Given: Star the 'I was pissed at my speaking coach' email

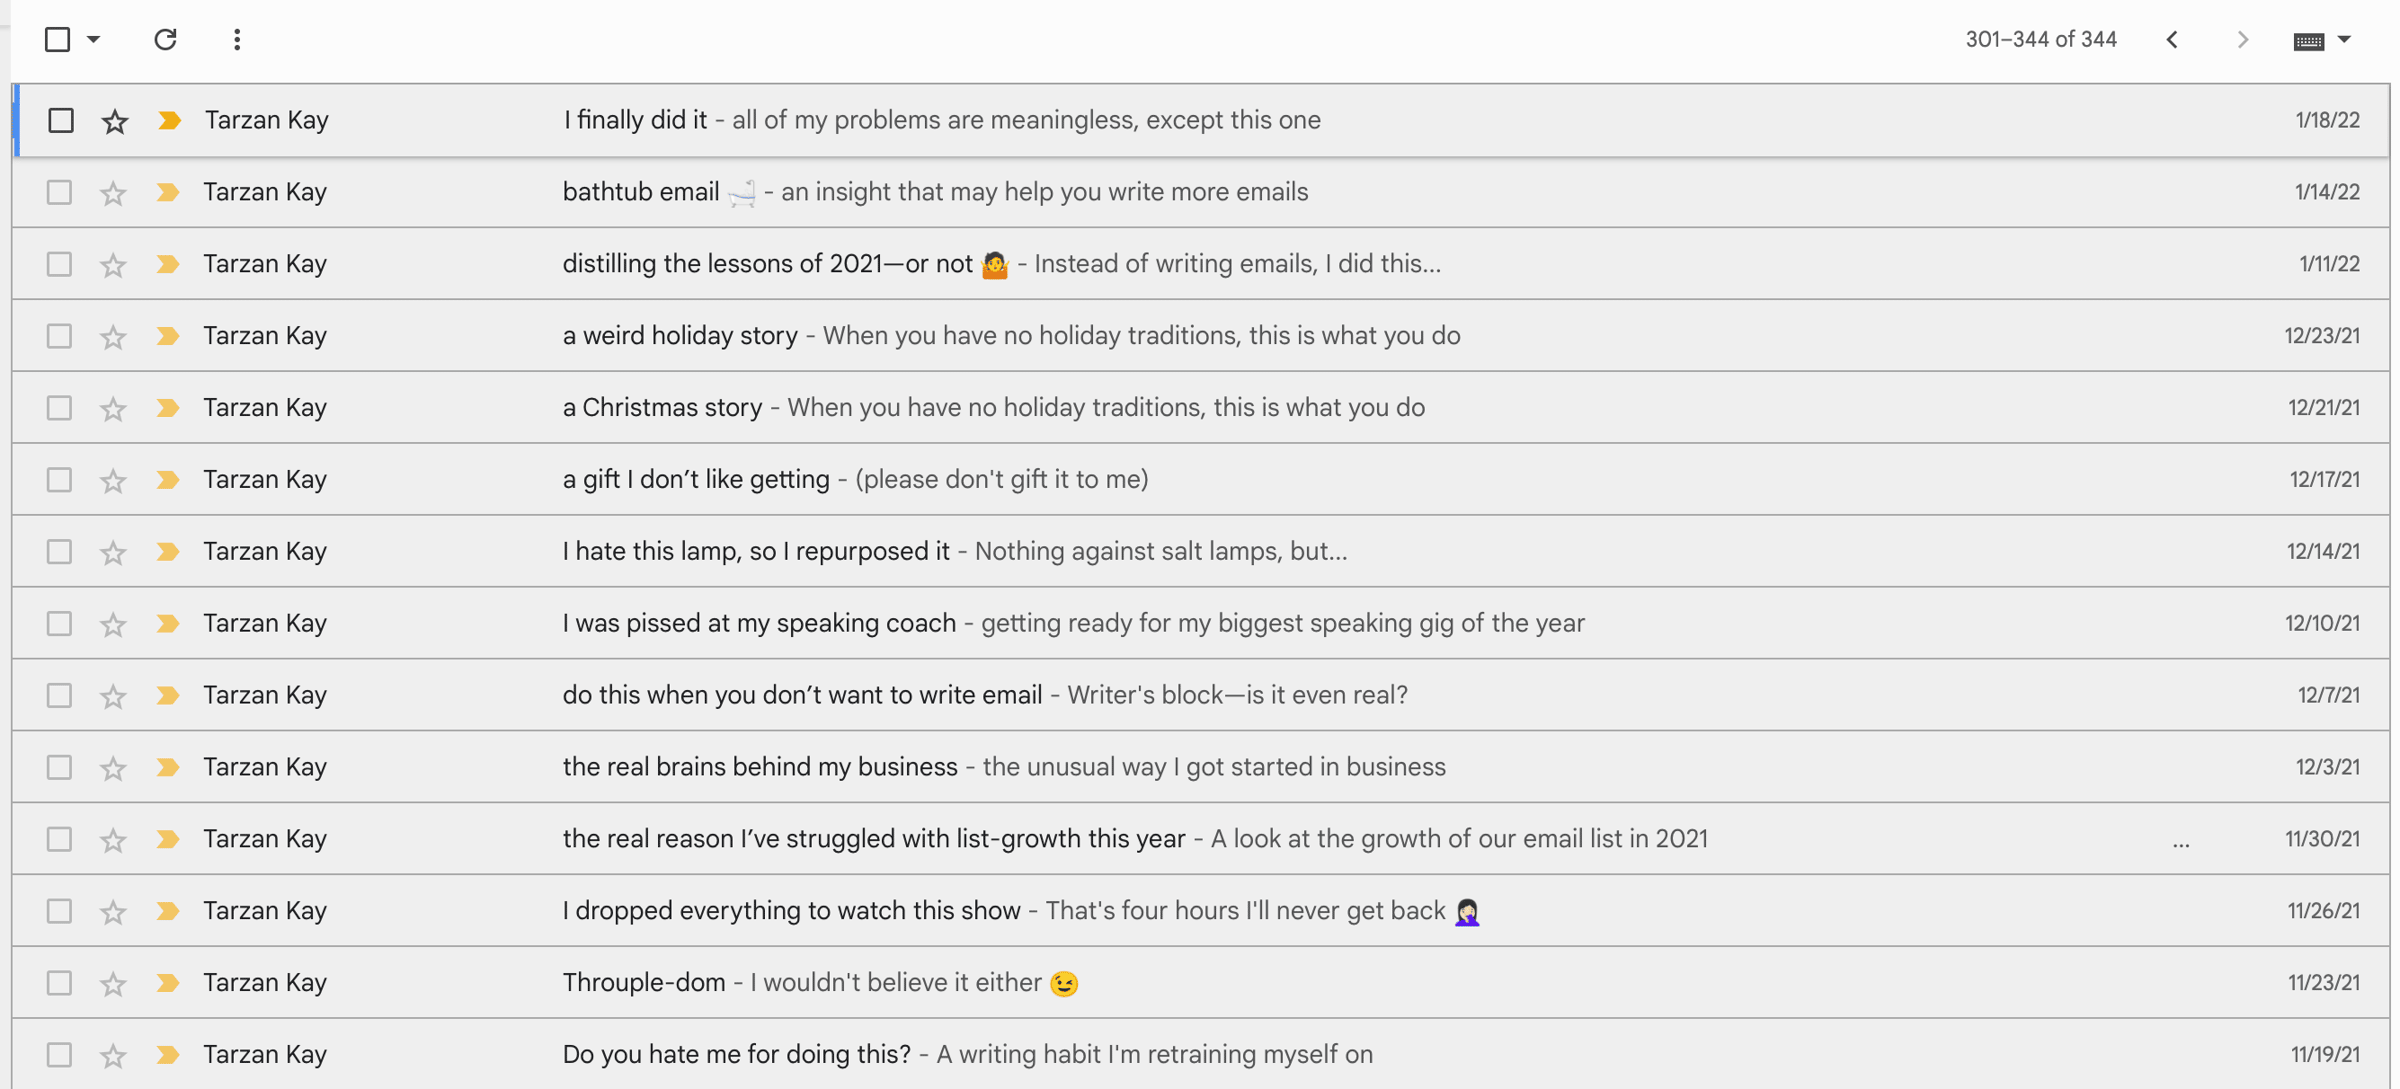Looking at the screenshot, I should coord(113,625).
